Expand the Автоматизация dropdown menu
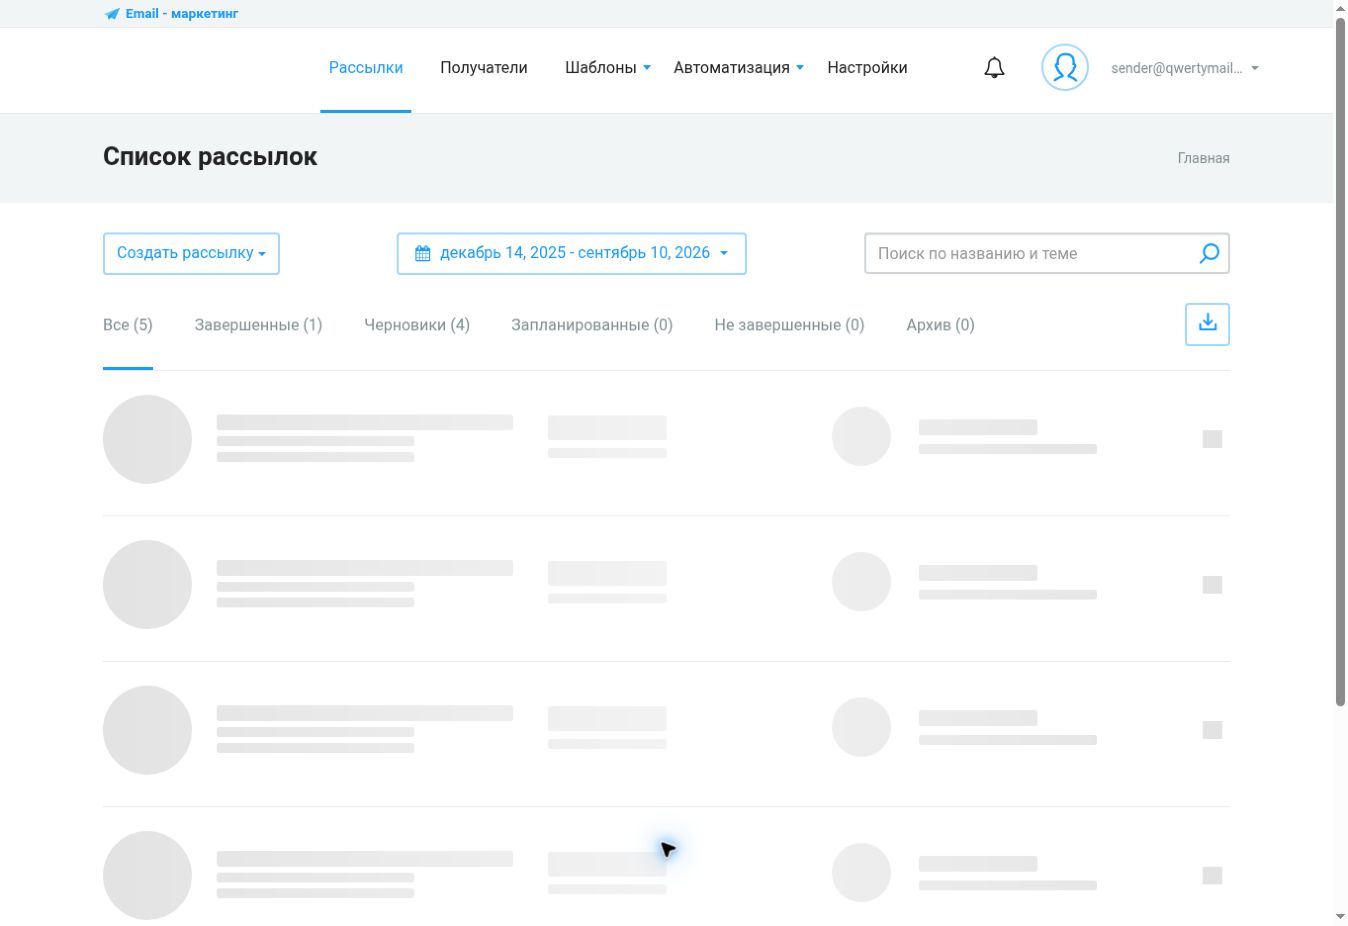Viewport: 1348px width, 926px height. (739, 68)
